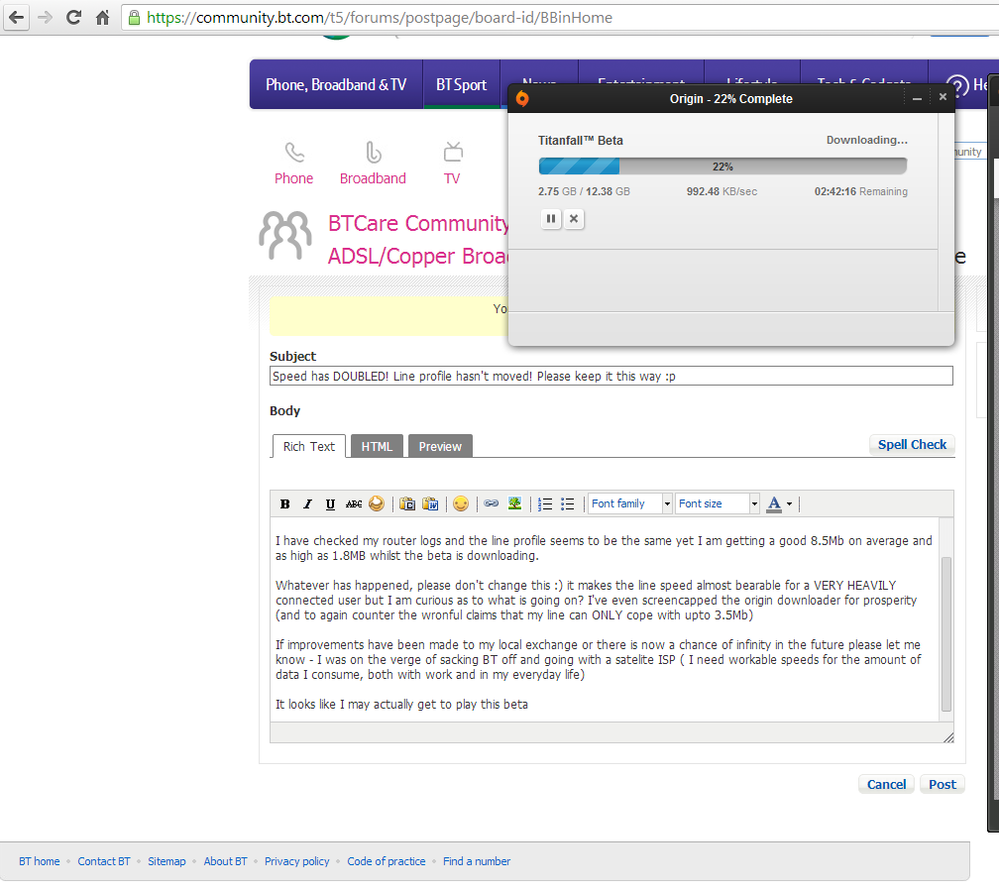Click the editor resize handle corner

coord(948,737)
